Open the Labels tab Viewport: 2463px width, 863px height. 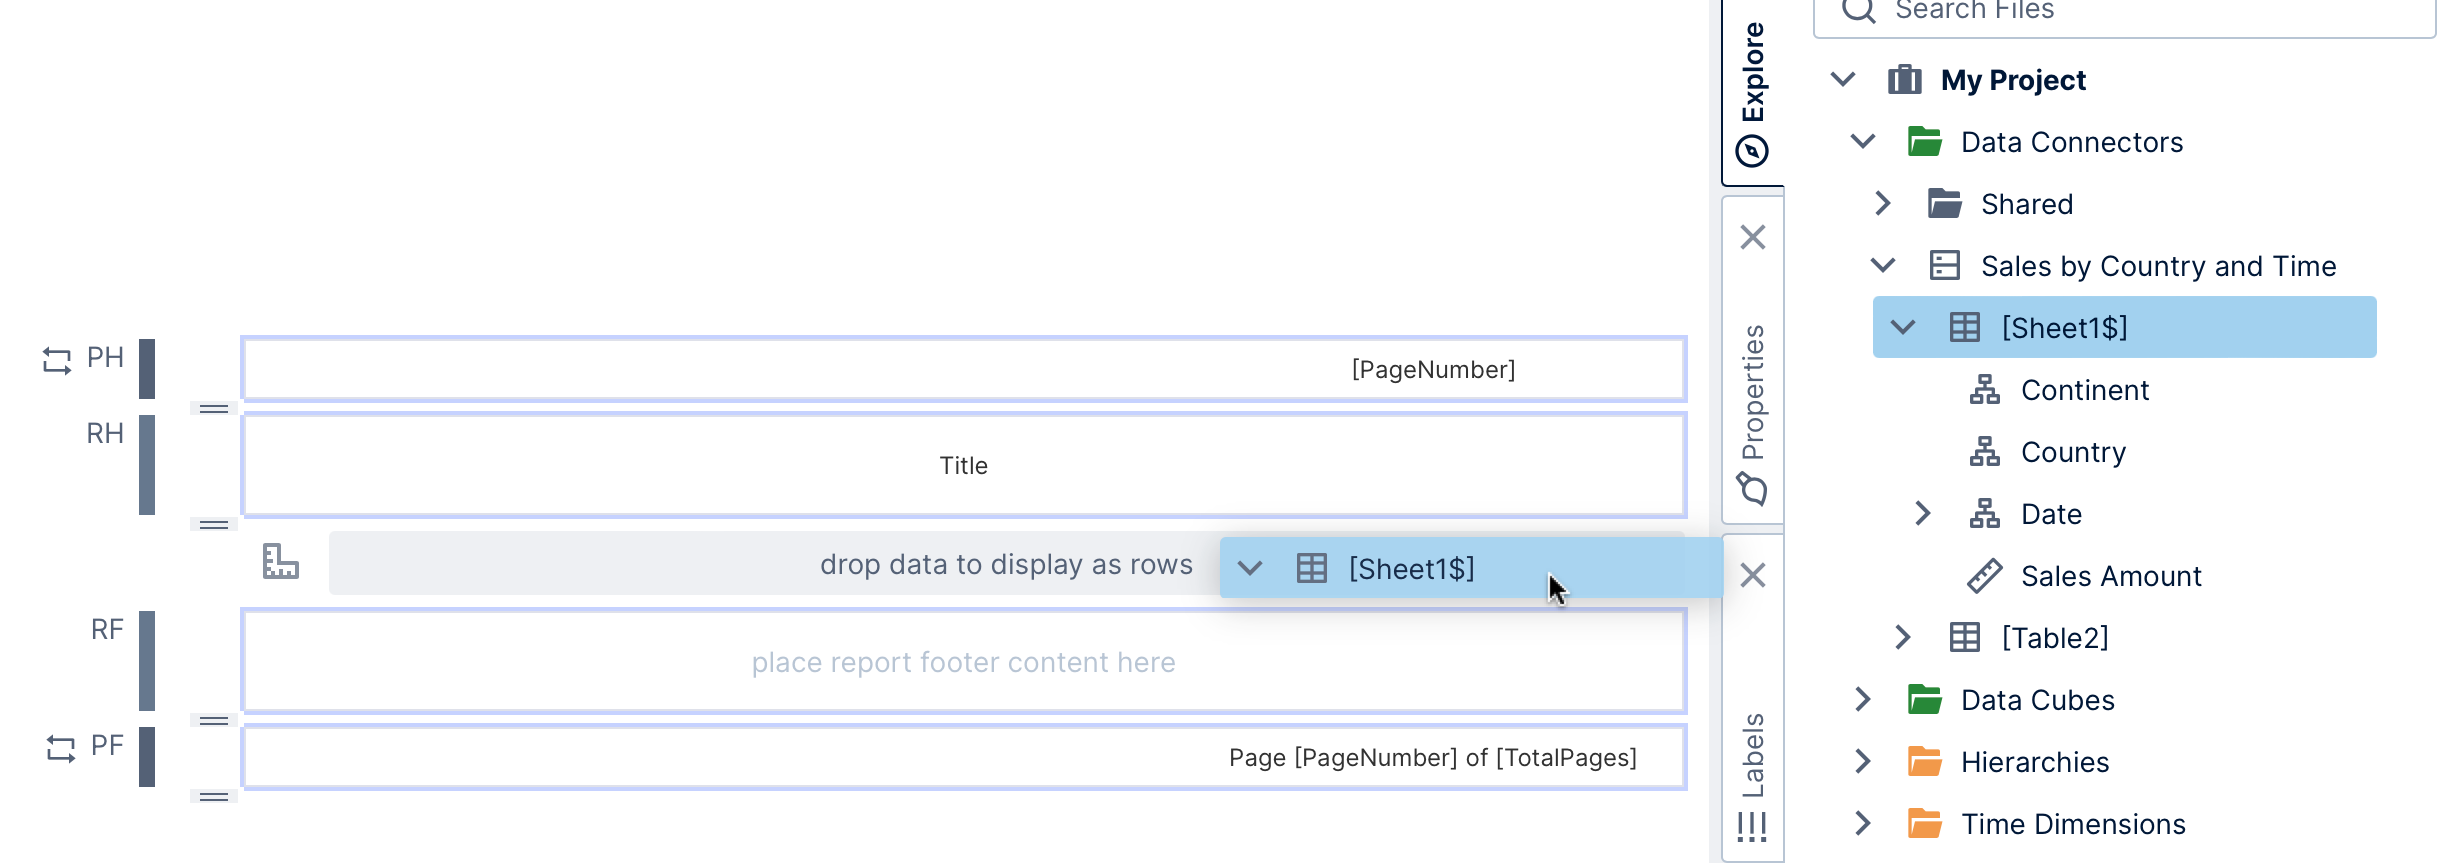tap(1752, 775)
